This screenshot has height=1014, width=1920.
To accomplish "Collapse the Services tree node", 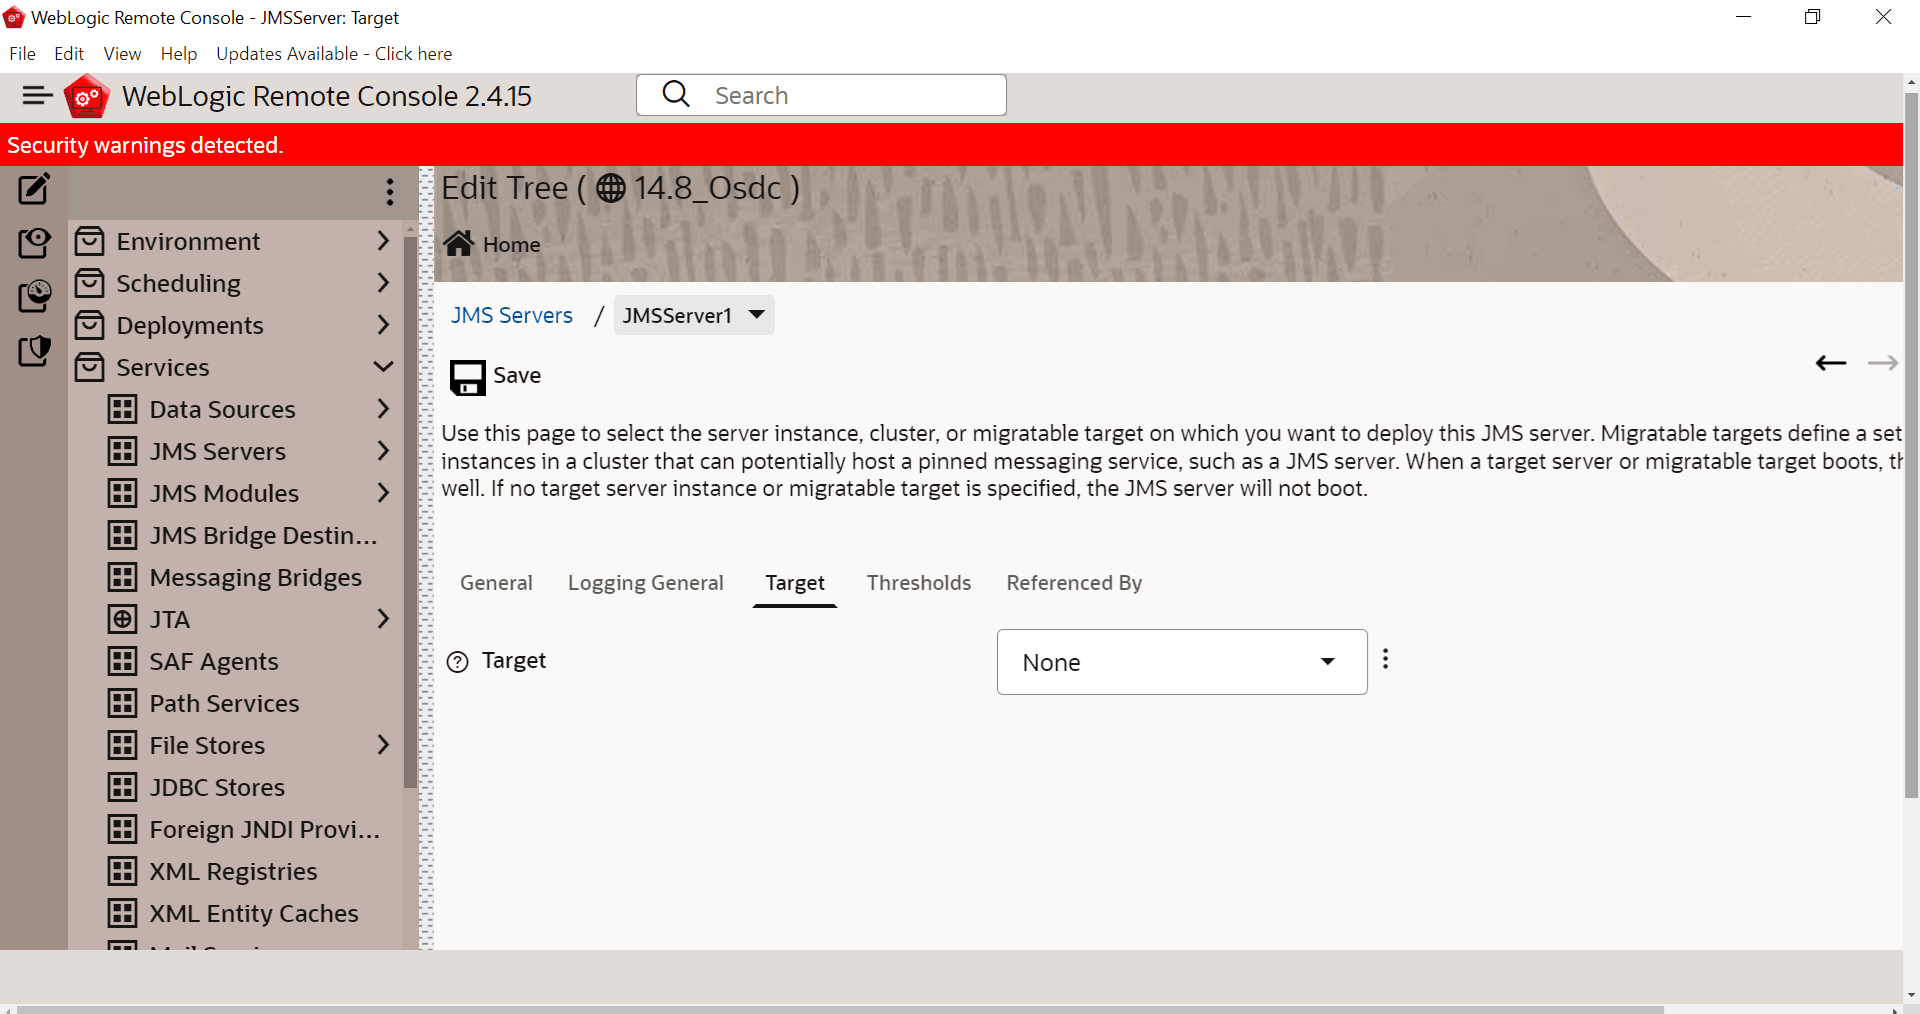I will point(383,367).
